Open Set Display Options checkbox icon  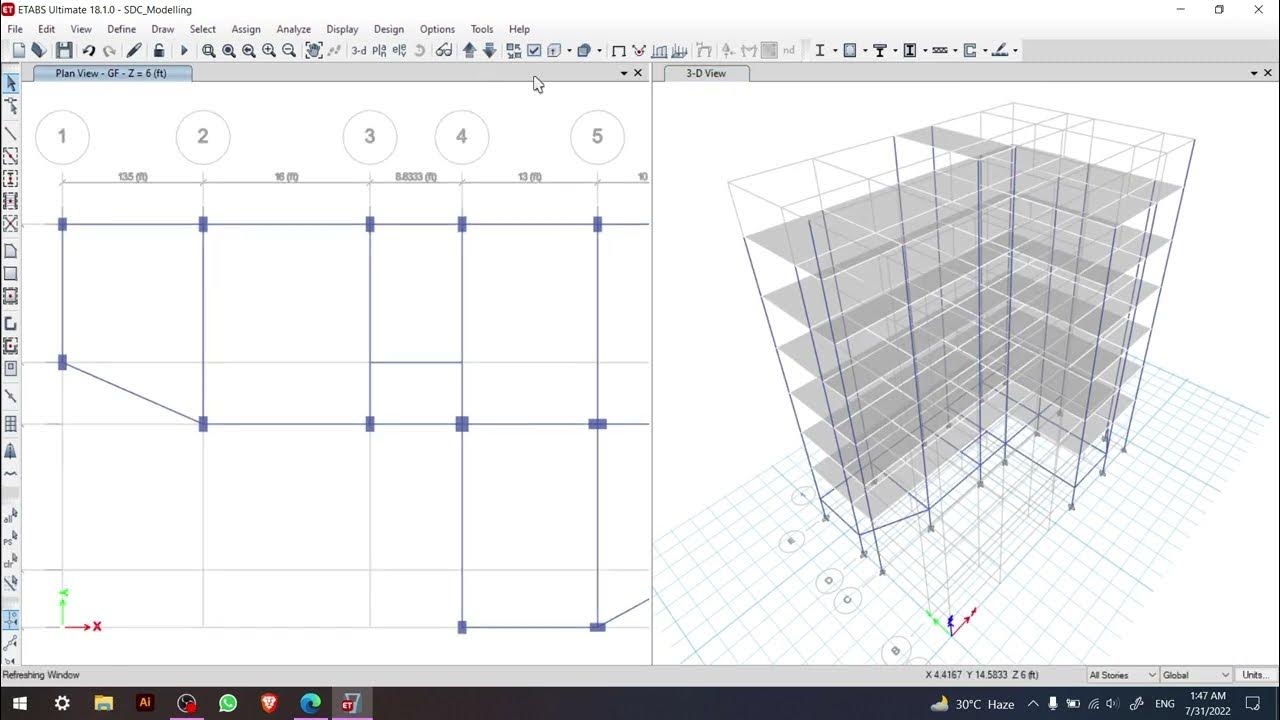534,50
